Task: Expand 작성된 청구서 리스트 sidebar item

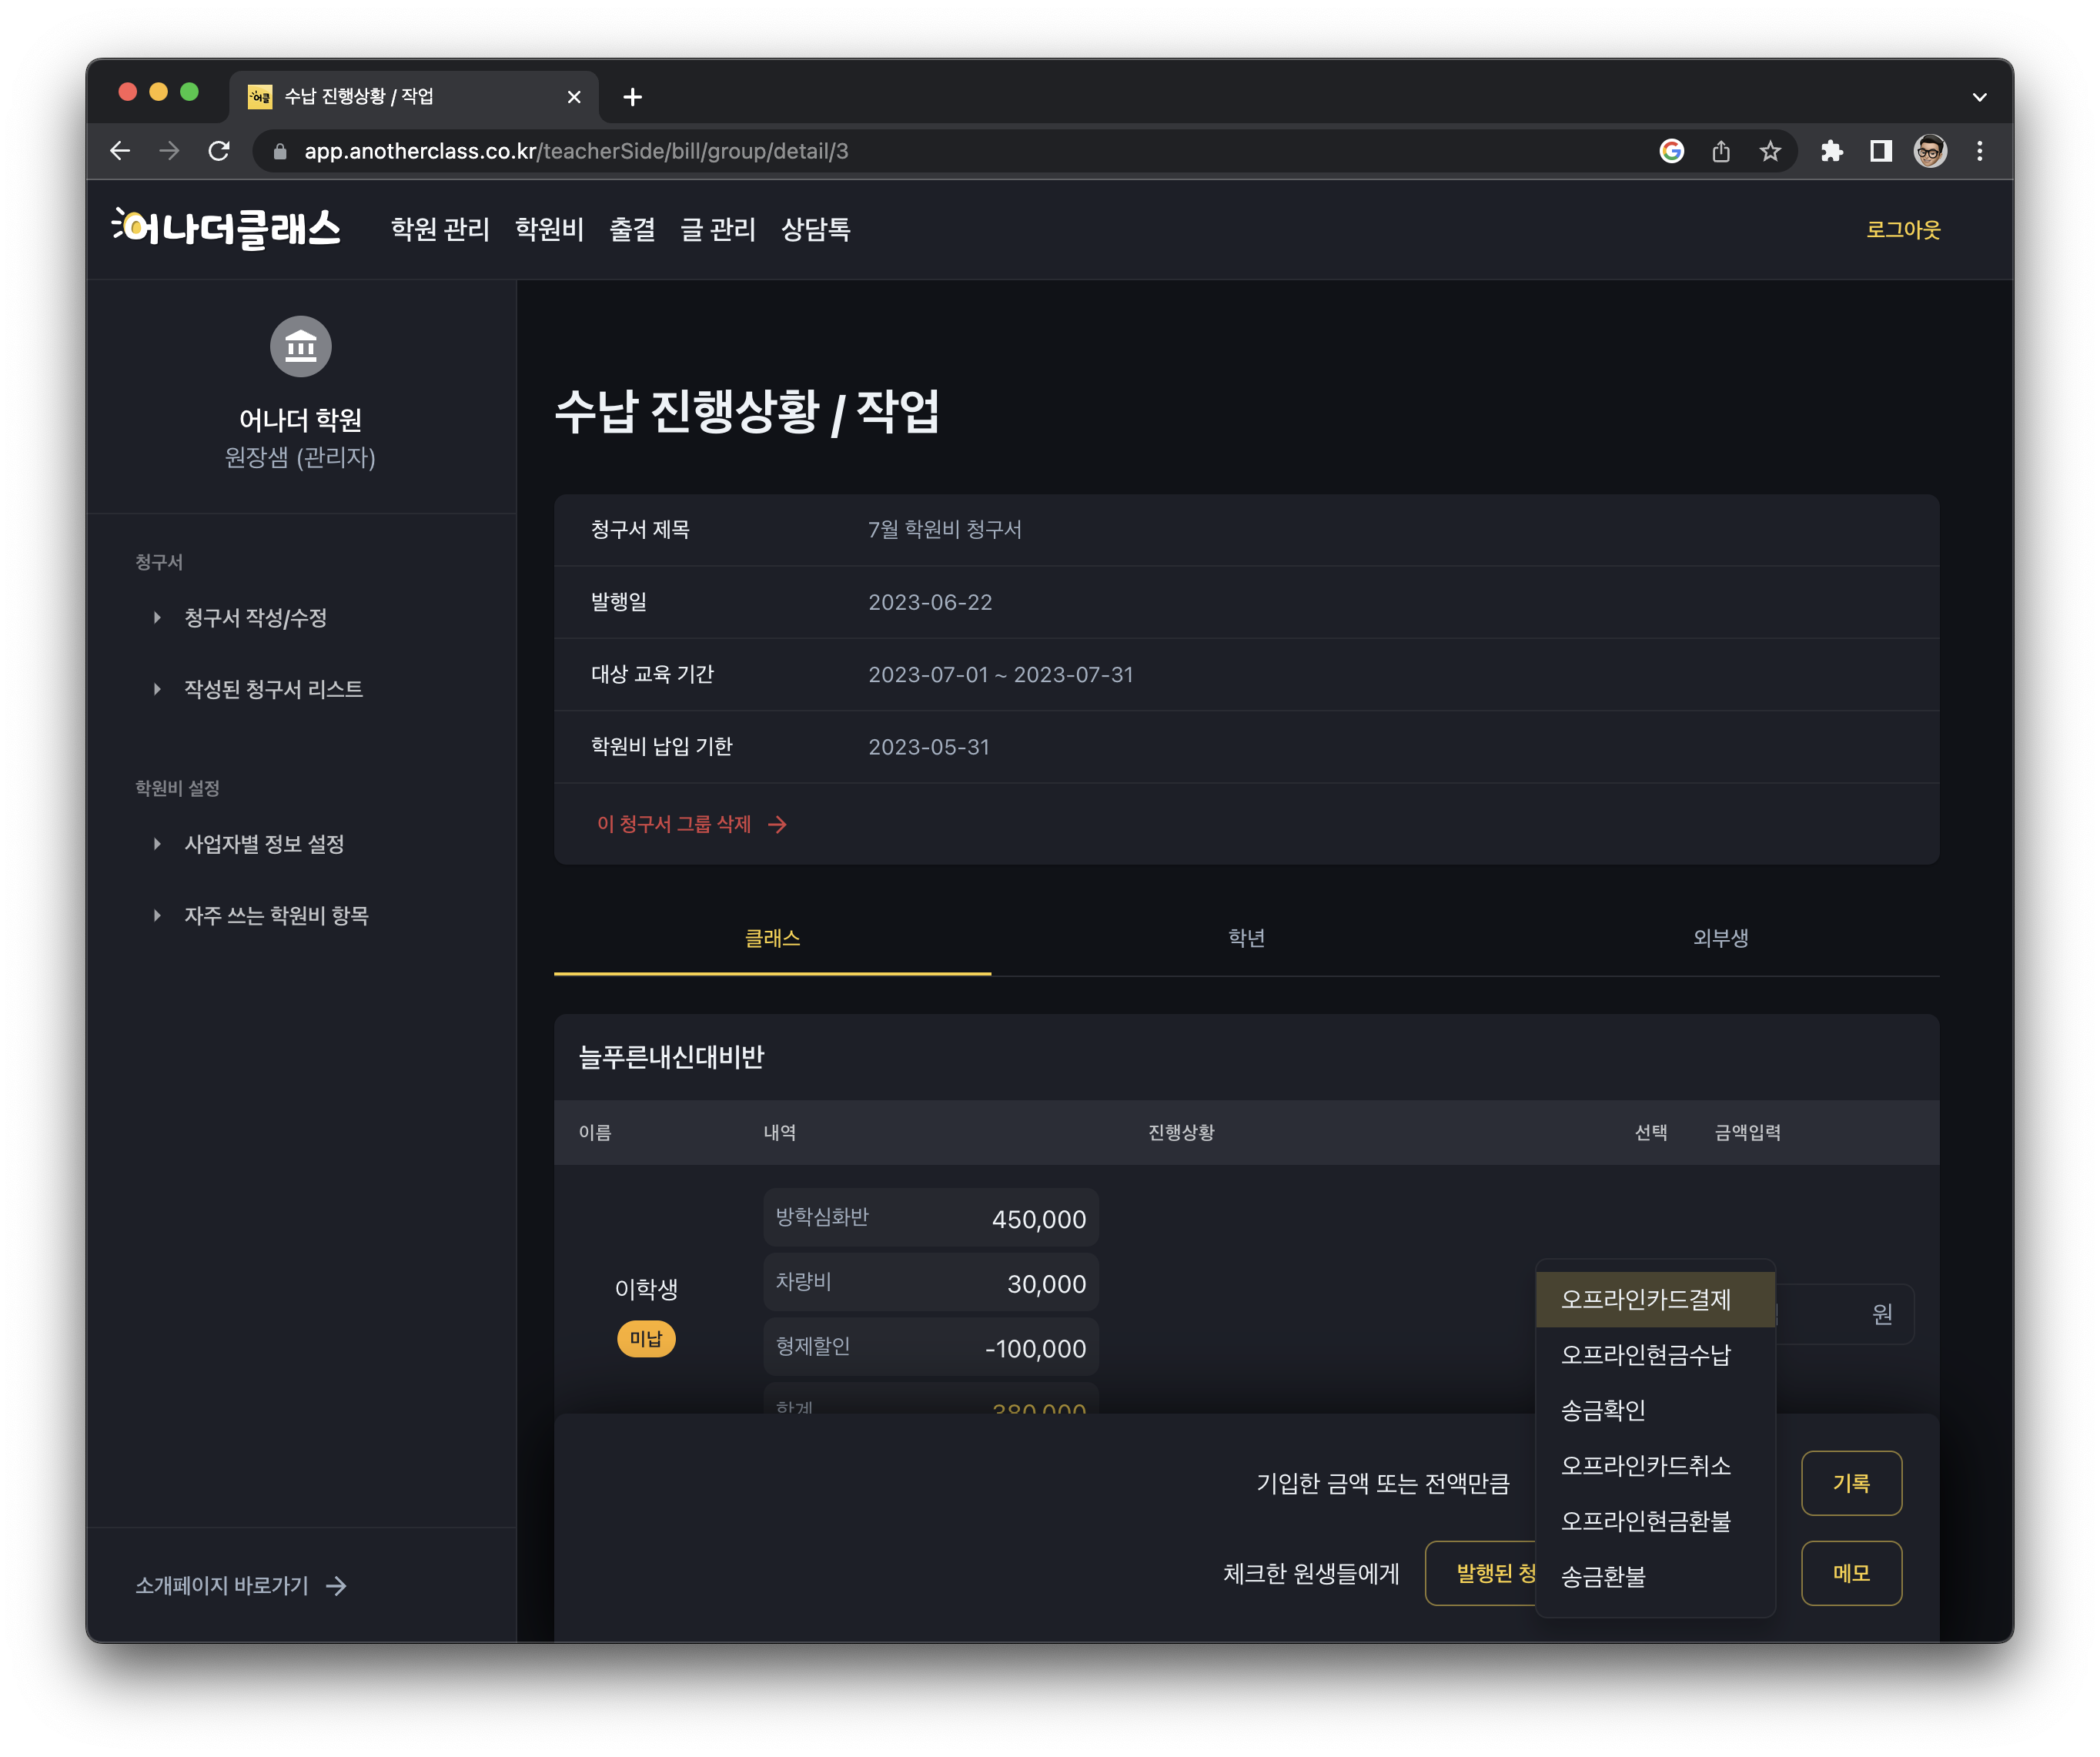Action: coord(273,689)
